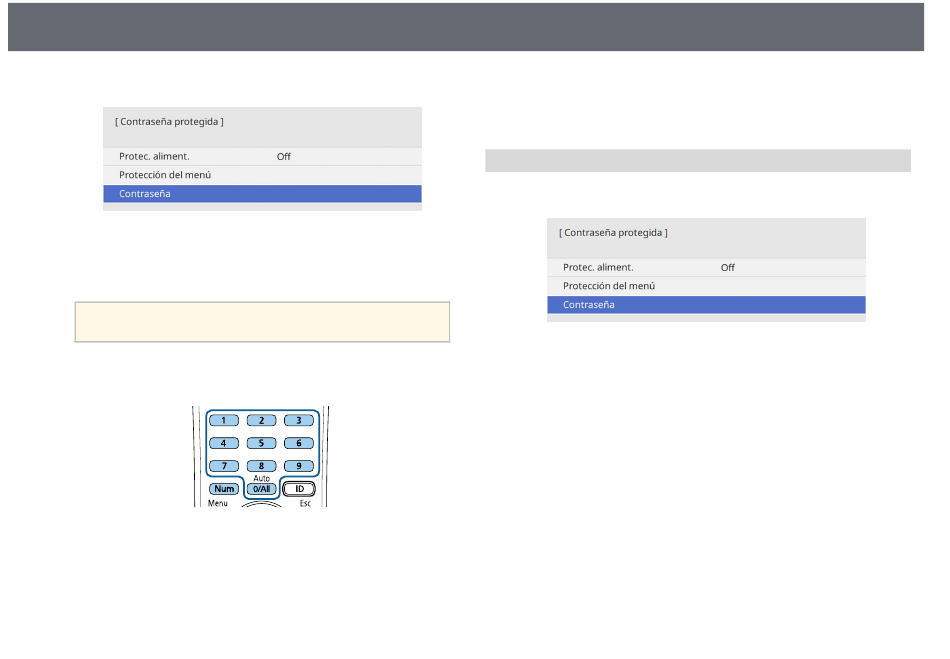Click the Contraseña protegida title above the remote
Screen dimensions: 950x659
169,122
